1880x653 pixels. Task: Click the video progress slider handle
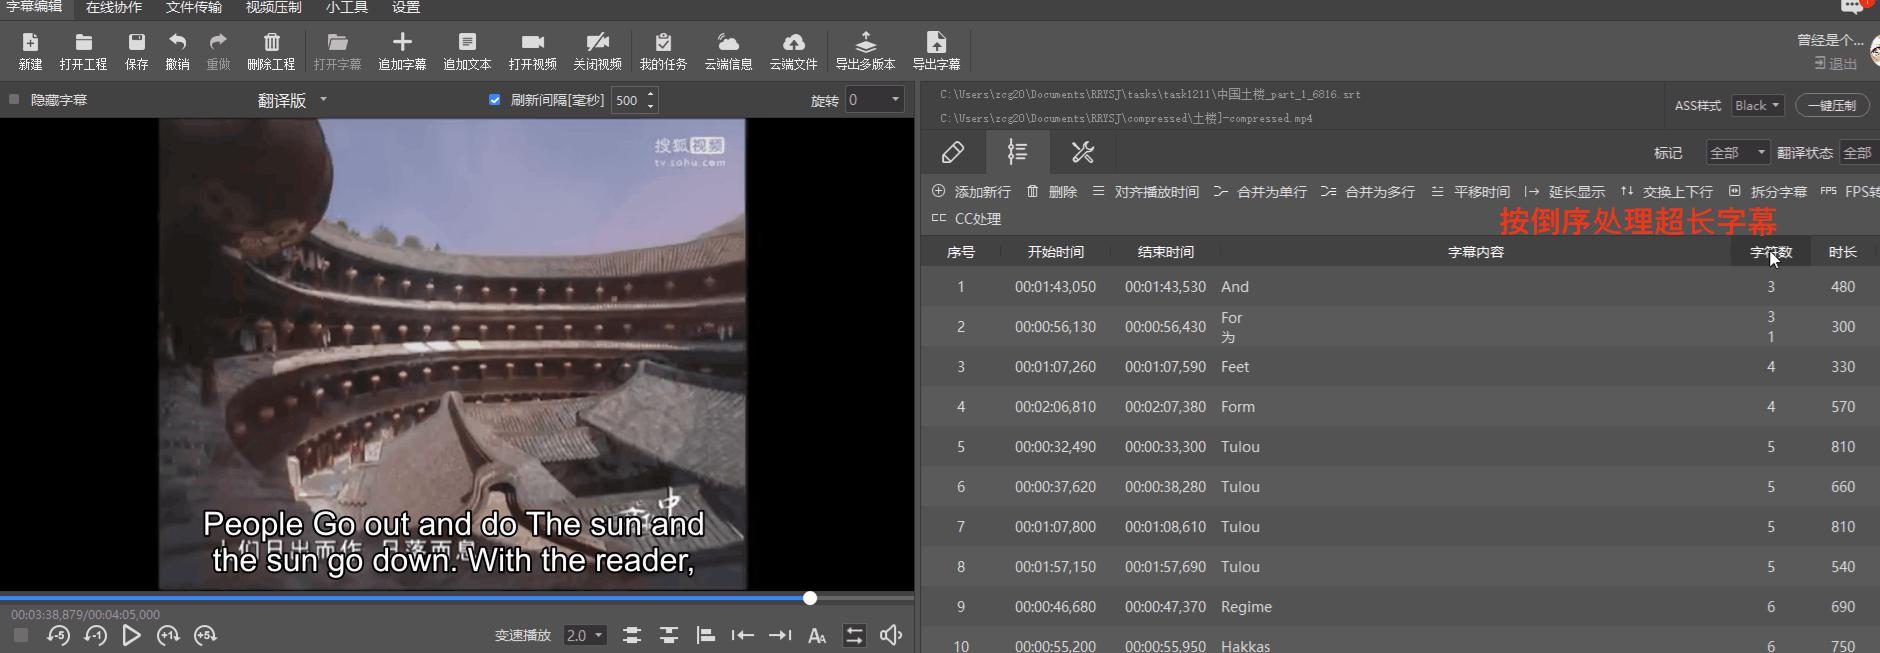click(810, 598)
